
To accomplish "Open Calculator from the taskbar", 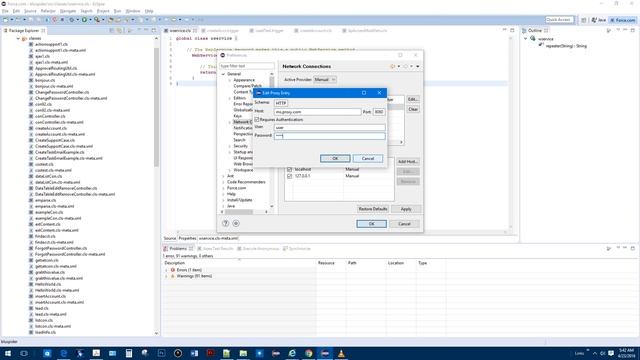I will (129, 353).
